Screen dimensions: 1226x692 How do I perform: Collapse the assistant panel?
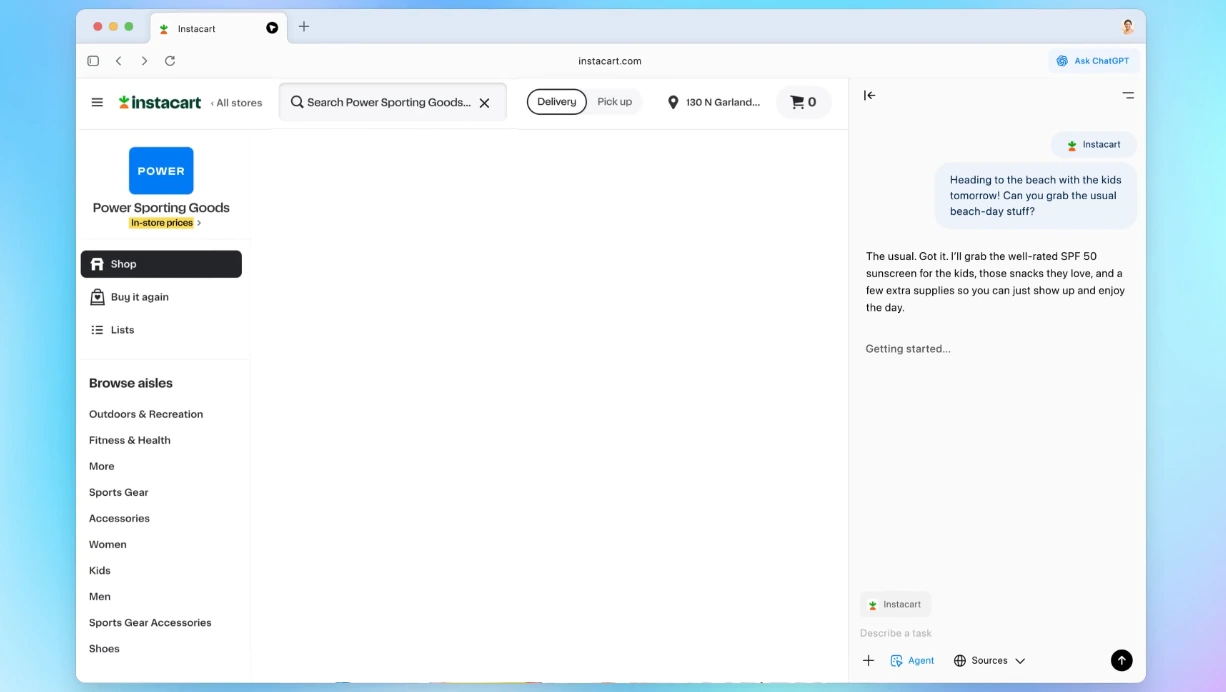tap(869, 96)
